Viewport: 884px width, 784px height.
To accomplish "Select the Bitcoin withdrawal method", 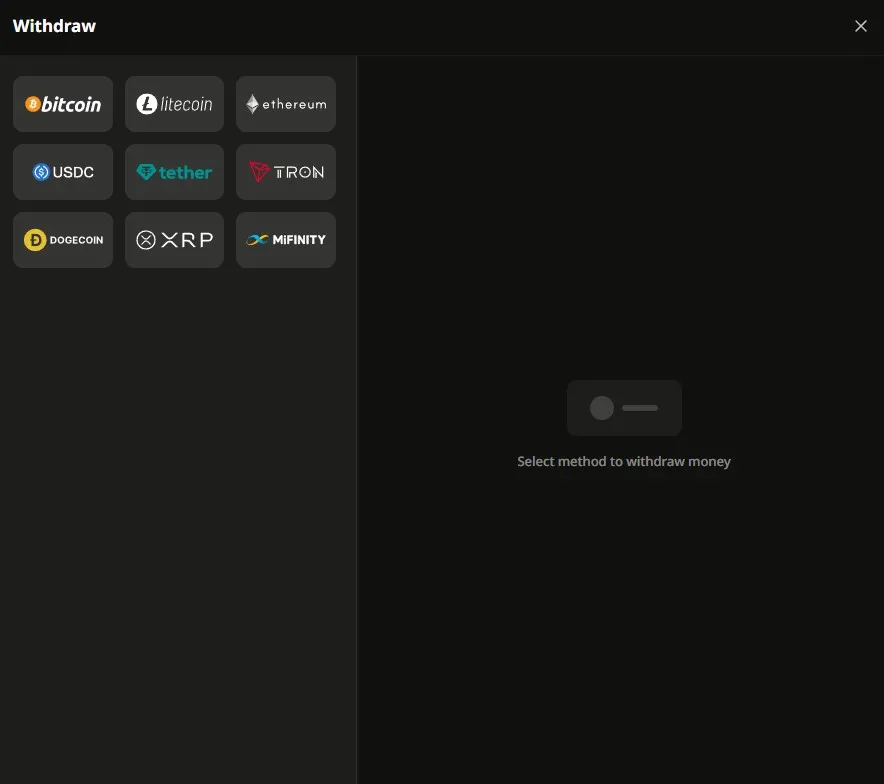I will pyautogui.click(x=63, y=104).
